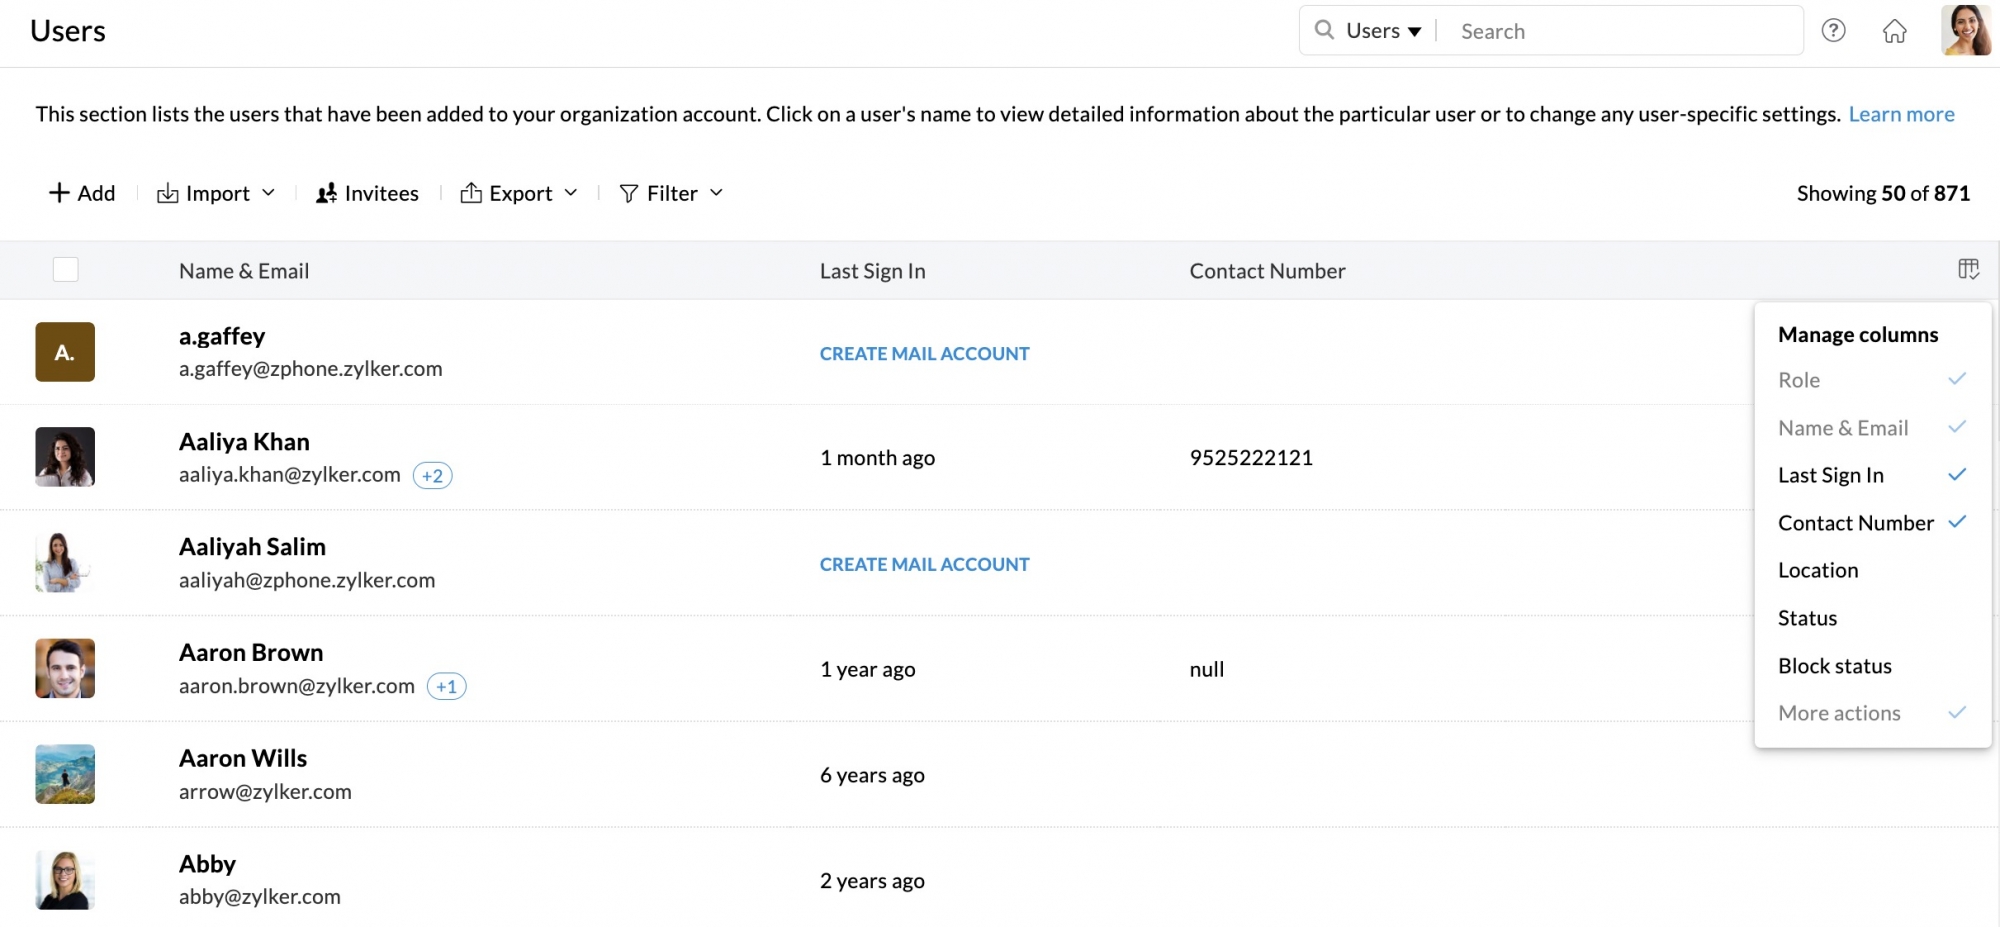Click email a.gaffey@zphone.zylker.com
This screenshot has height=927, width=2000.
(311, 369)
